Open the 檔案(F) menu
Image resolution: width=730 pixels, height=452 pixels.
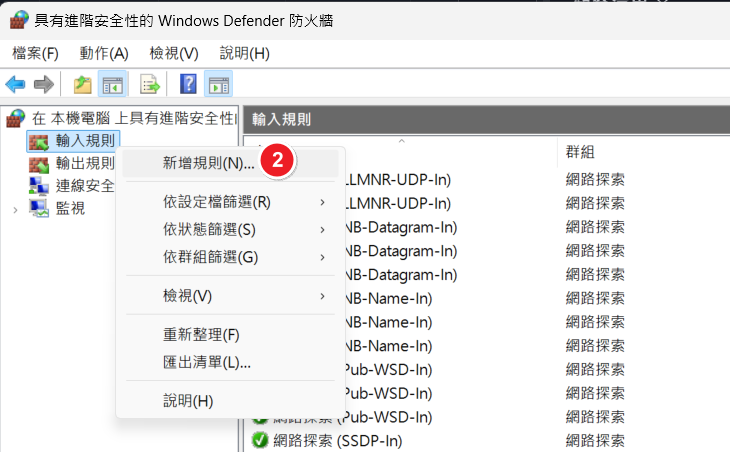click(35, 54)
